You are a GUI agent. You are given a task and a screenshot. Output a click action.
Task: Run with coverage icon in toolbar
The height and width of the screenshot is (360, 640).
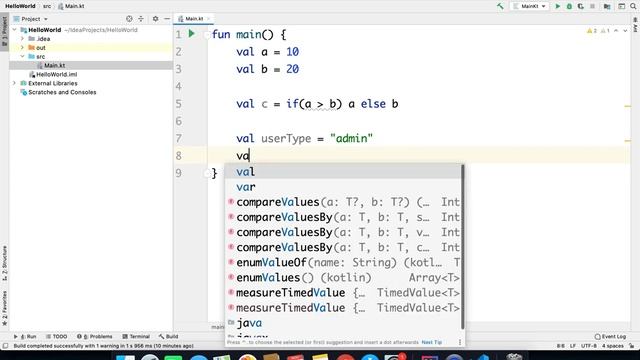tap(580, 6)
